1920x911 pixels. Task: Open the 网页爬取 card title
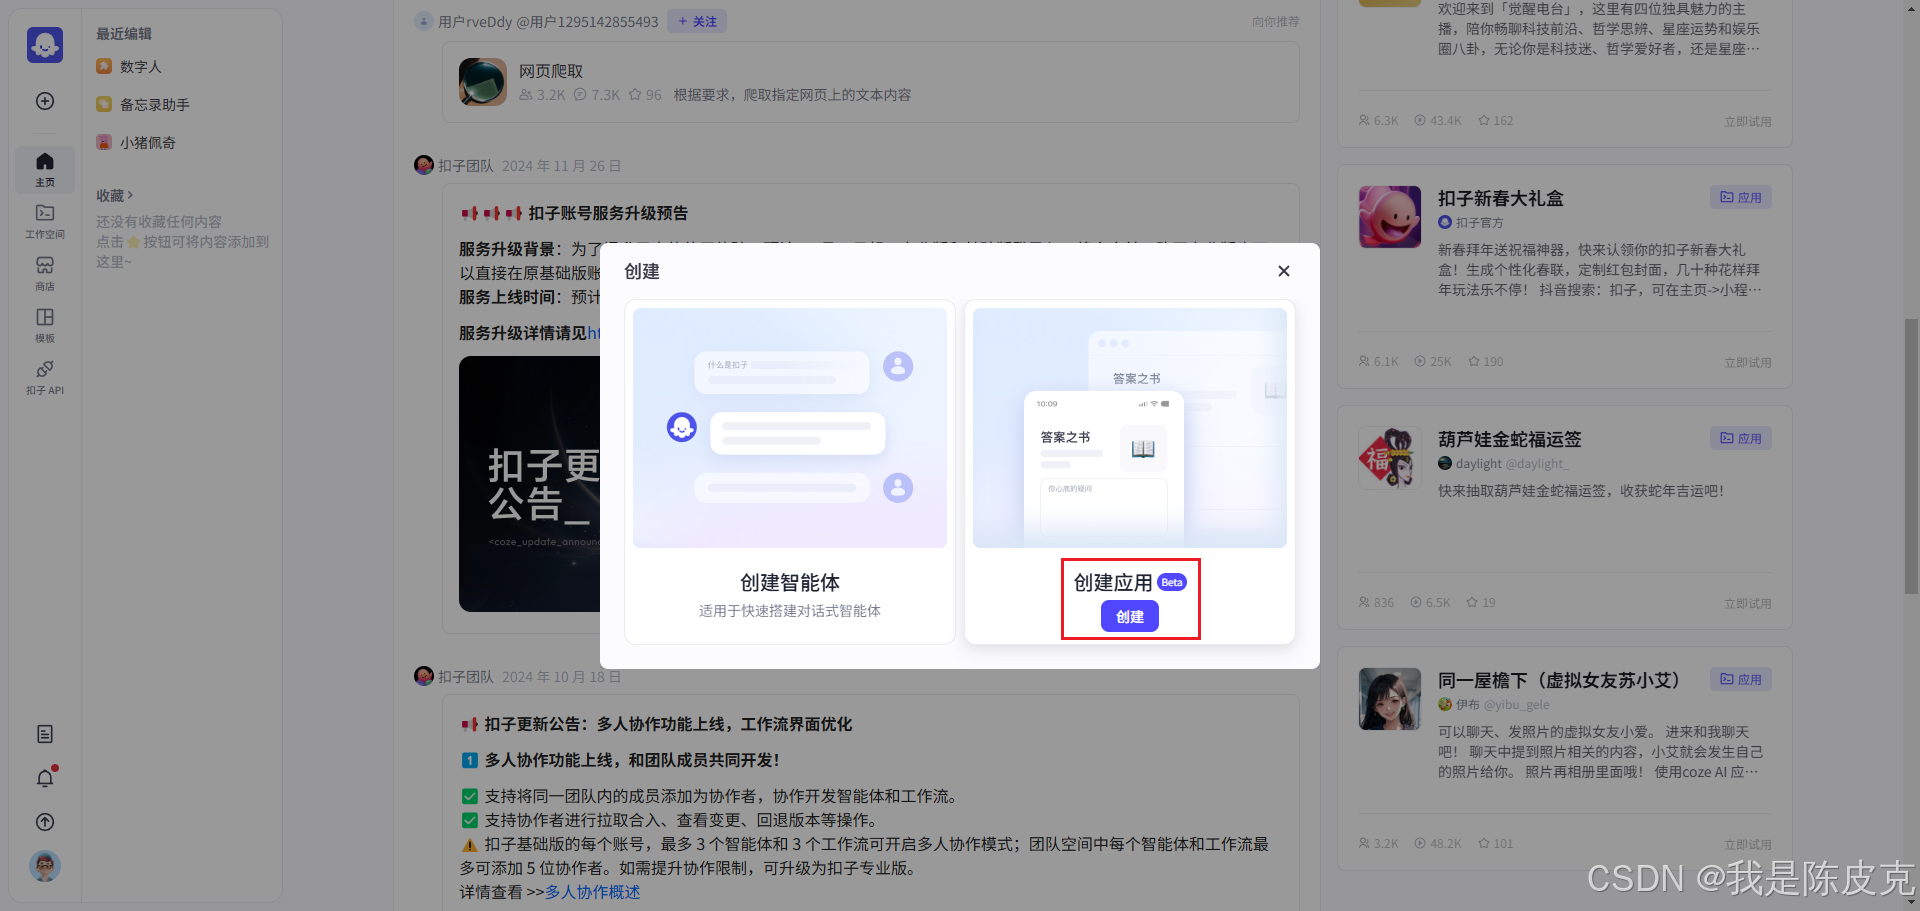(x=551, y=71)
